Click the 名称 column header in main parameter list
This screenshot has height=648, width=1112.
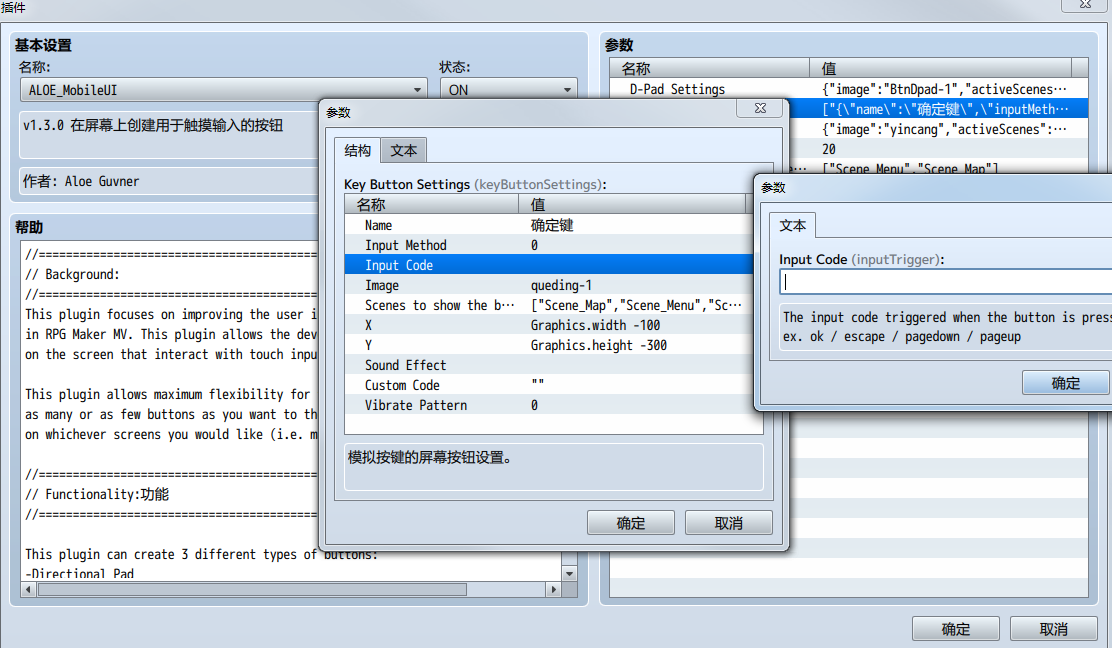[x=709, y=68]
